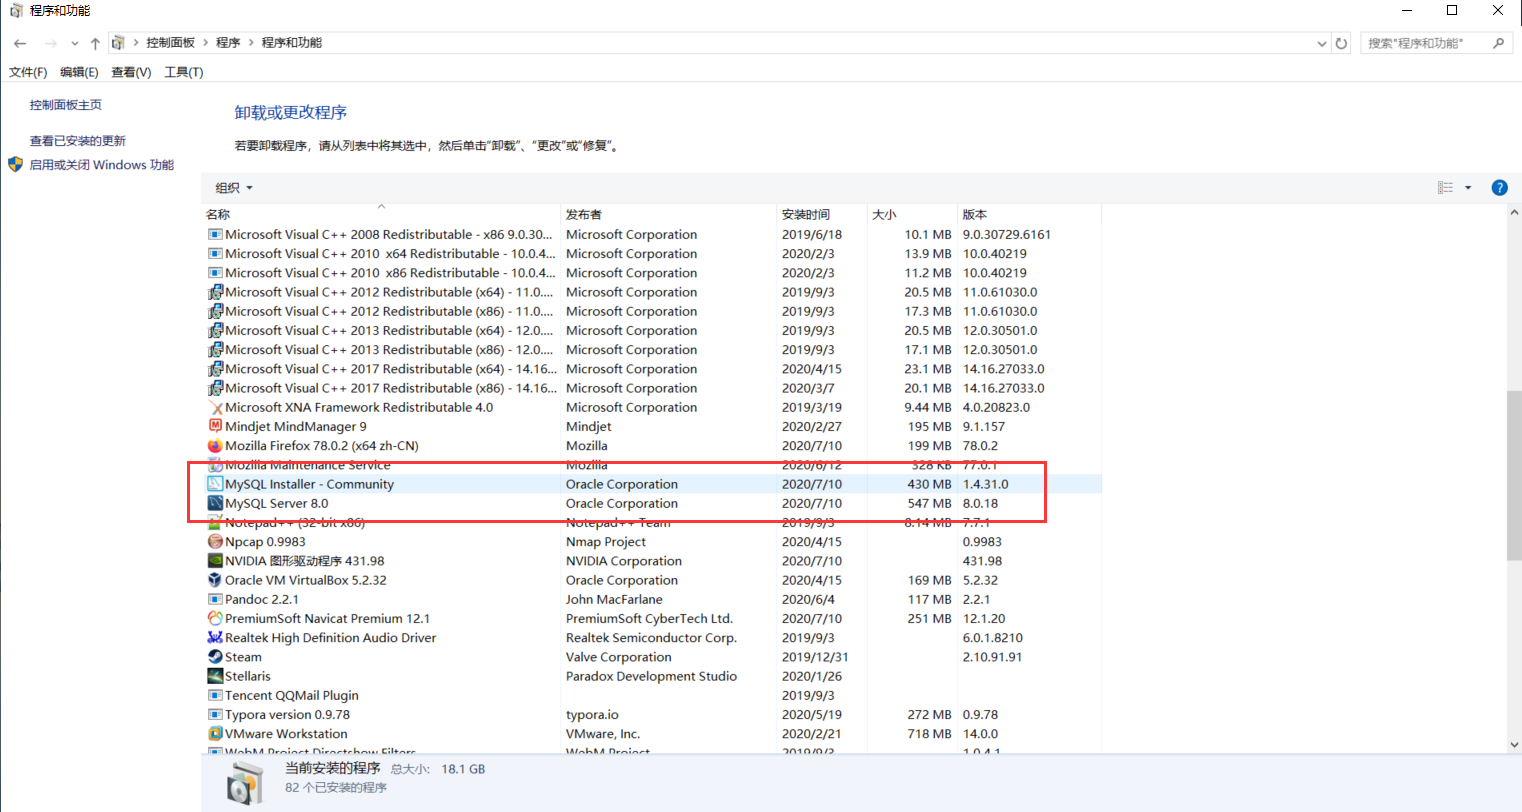Click the Steam icon
This screenshot has height=812, width=1522.
[x=215, y=657]
